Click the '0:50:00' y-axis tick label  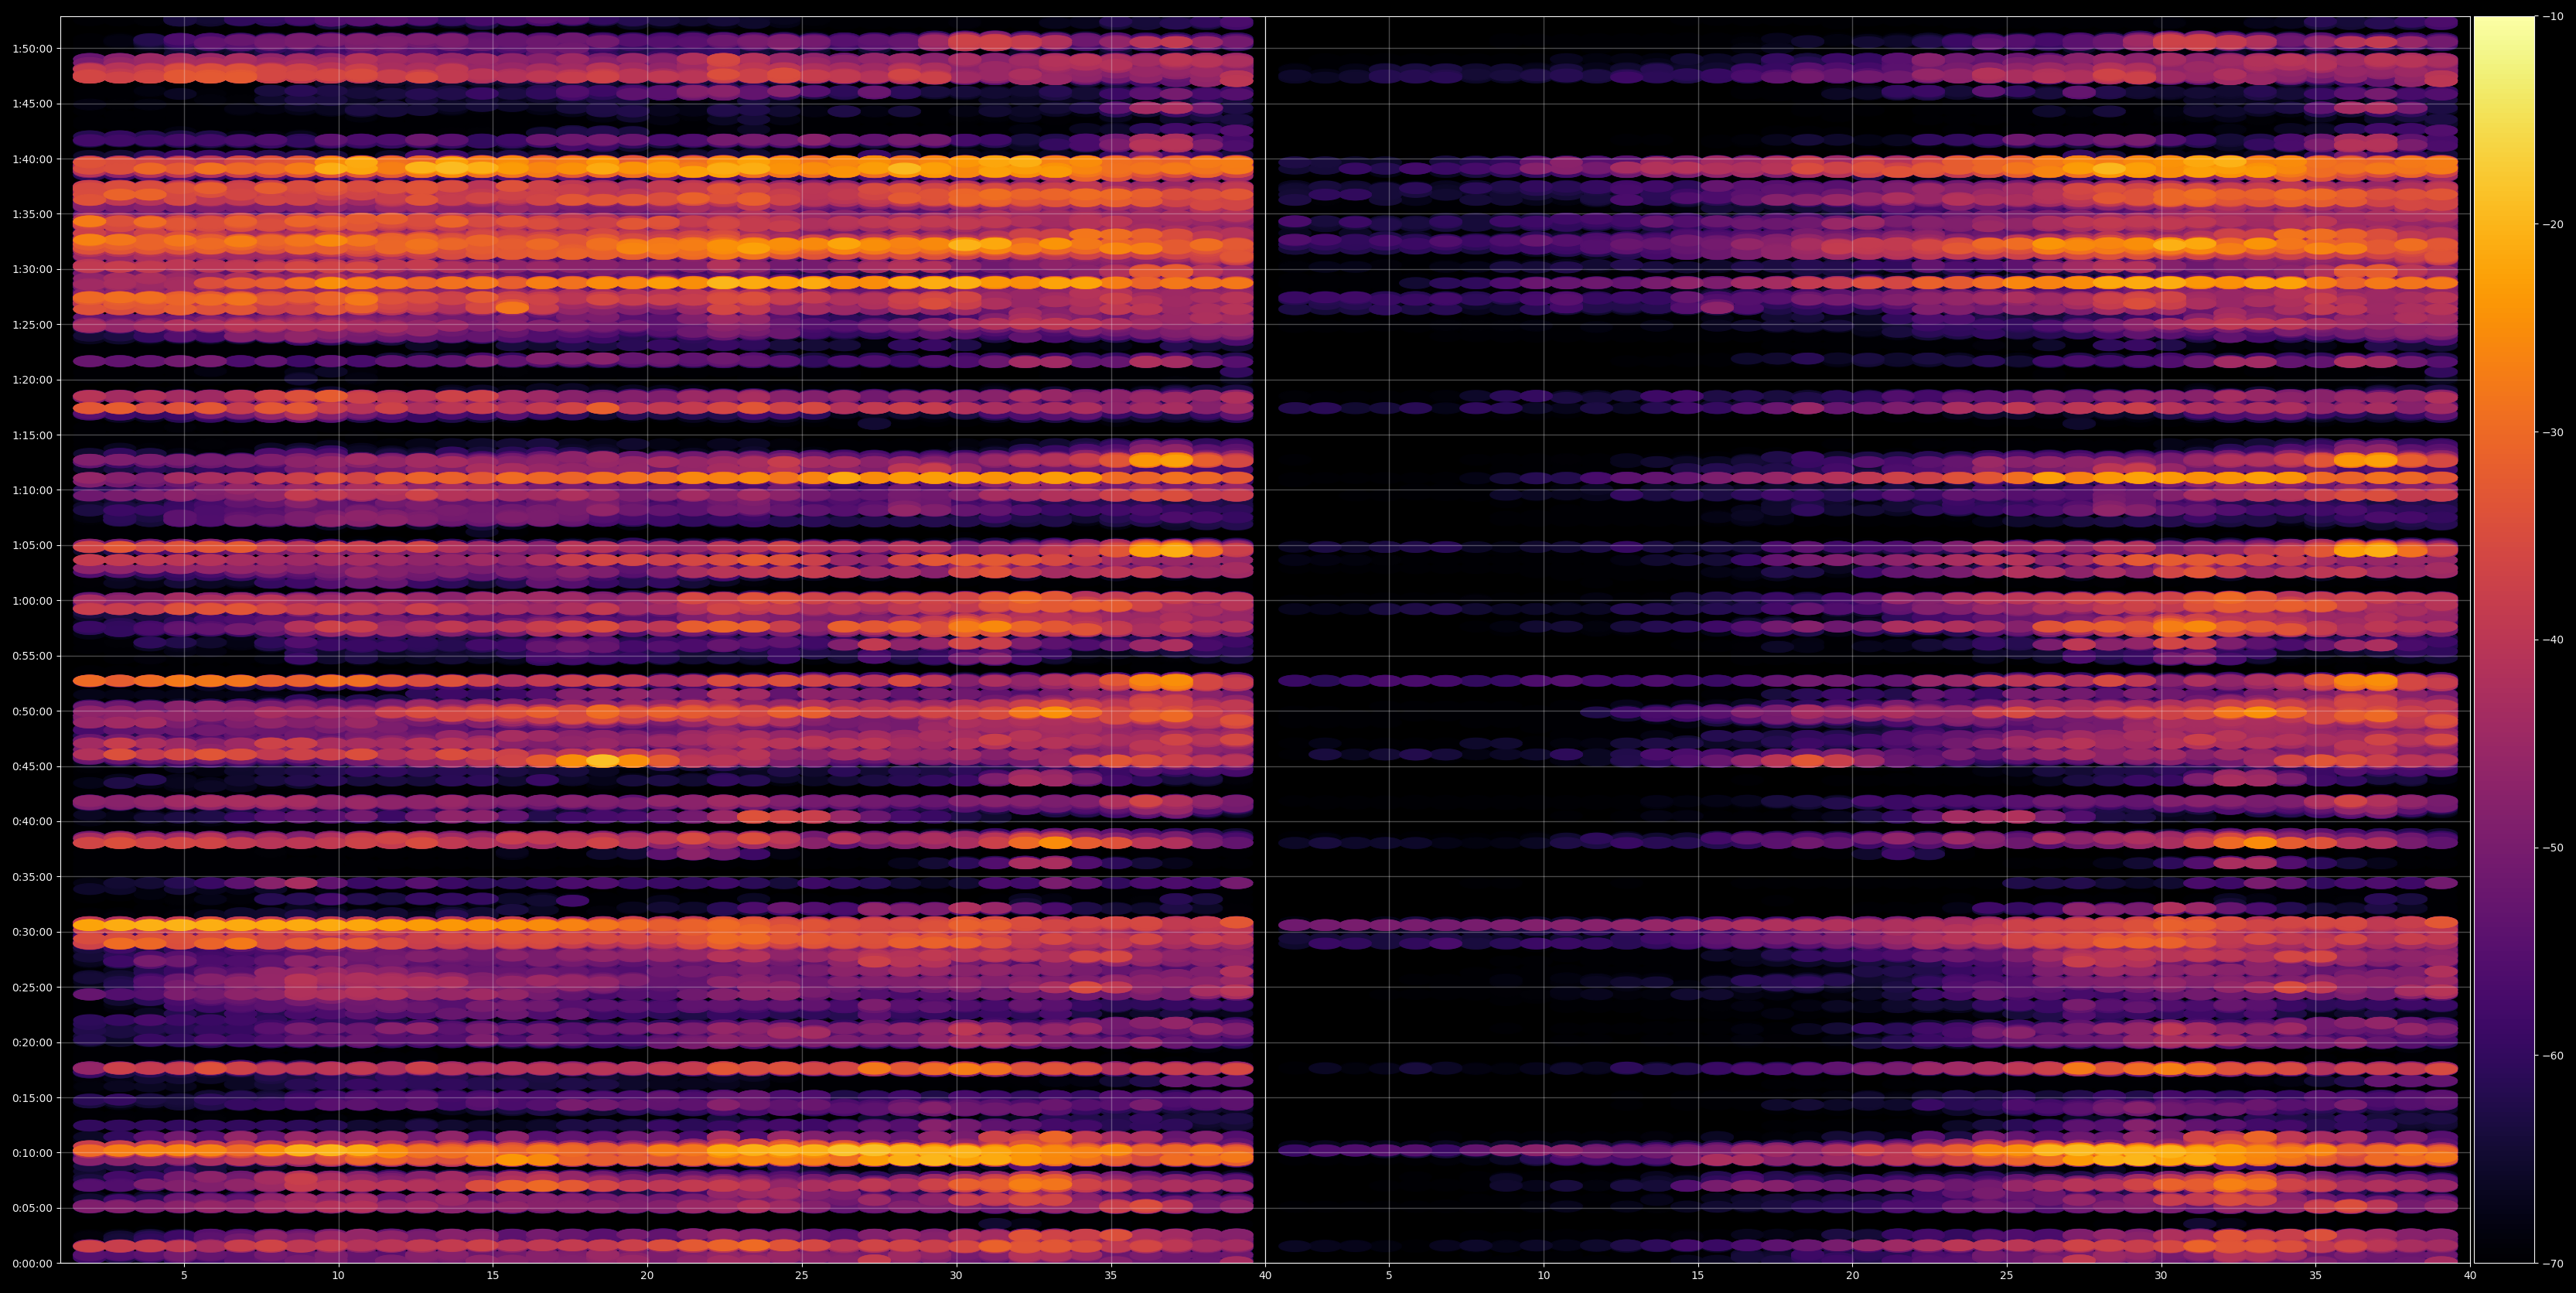click(x=33, y=711)
